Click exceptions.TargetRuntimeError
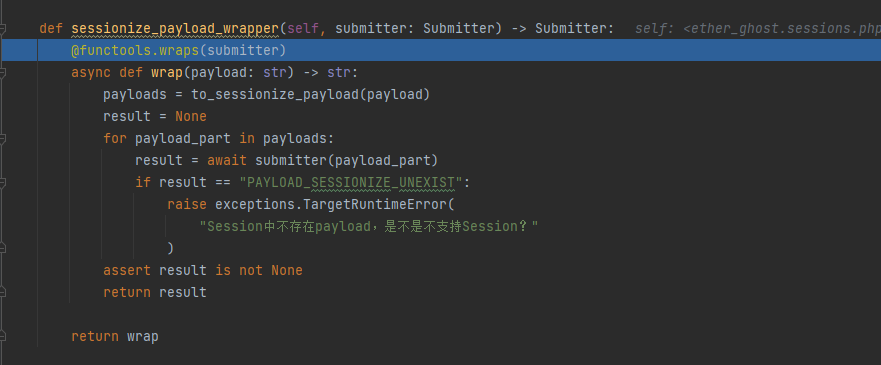The image size is (881, 365). click(x=330, y=204)
